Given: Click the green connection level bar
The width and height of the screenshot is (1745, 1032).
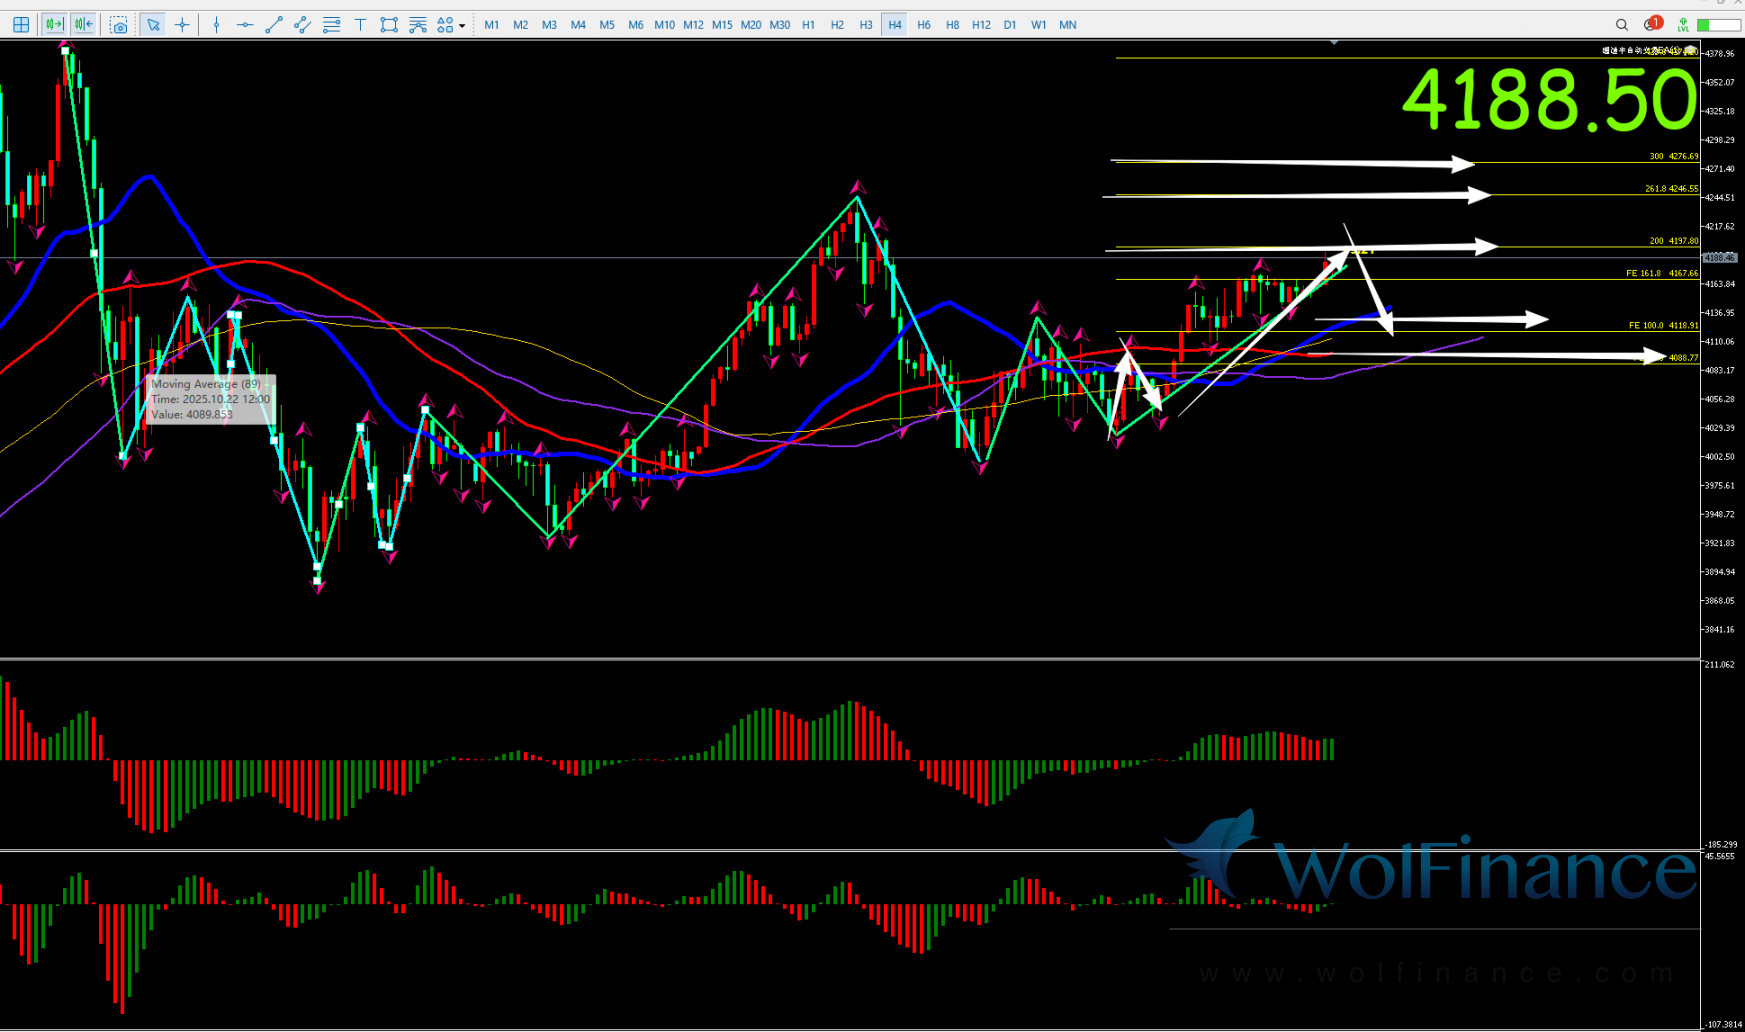Looking at the screenshot, I should tap(1717, 25).
